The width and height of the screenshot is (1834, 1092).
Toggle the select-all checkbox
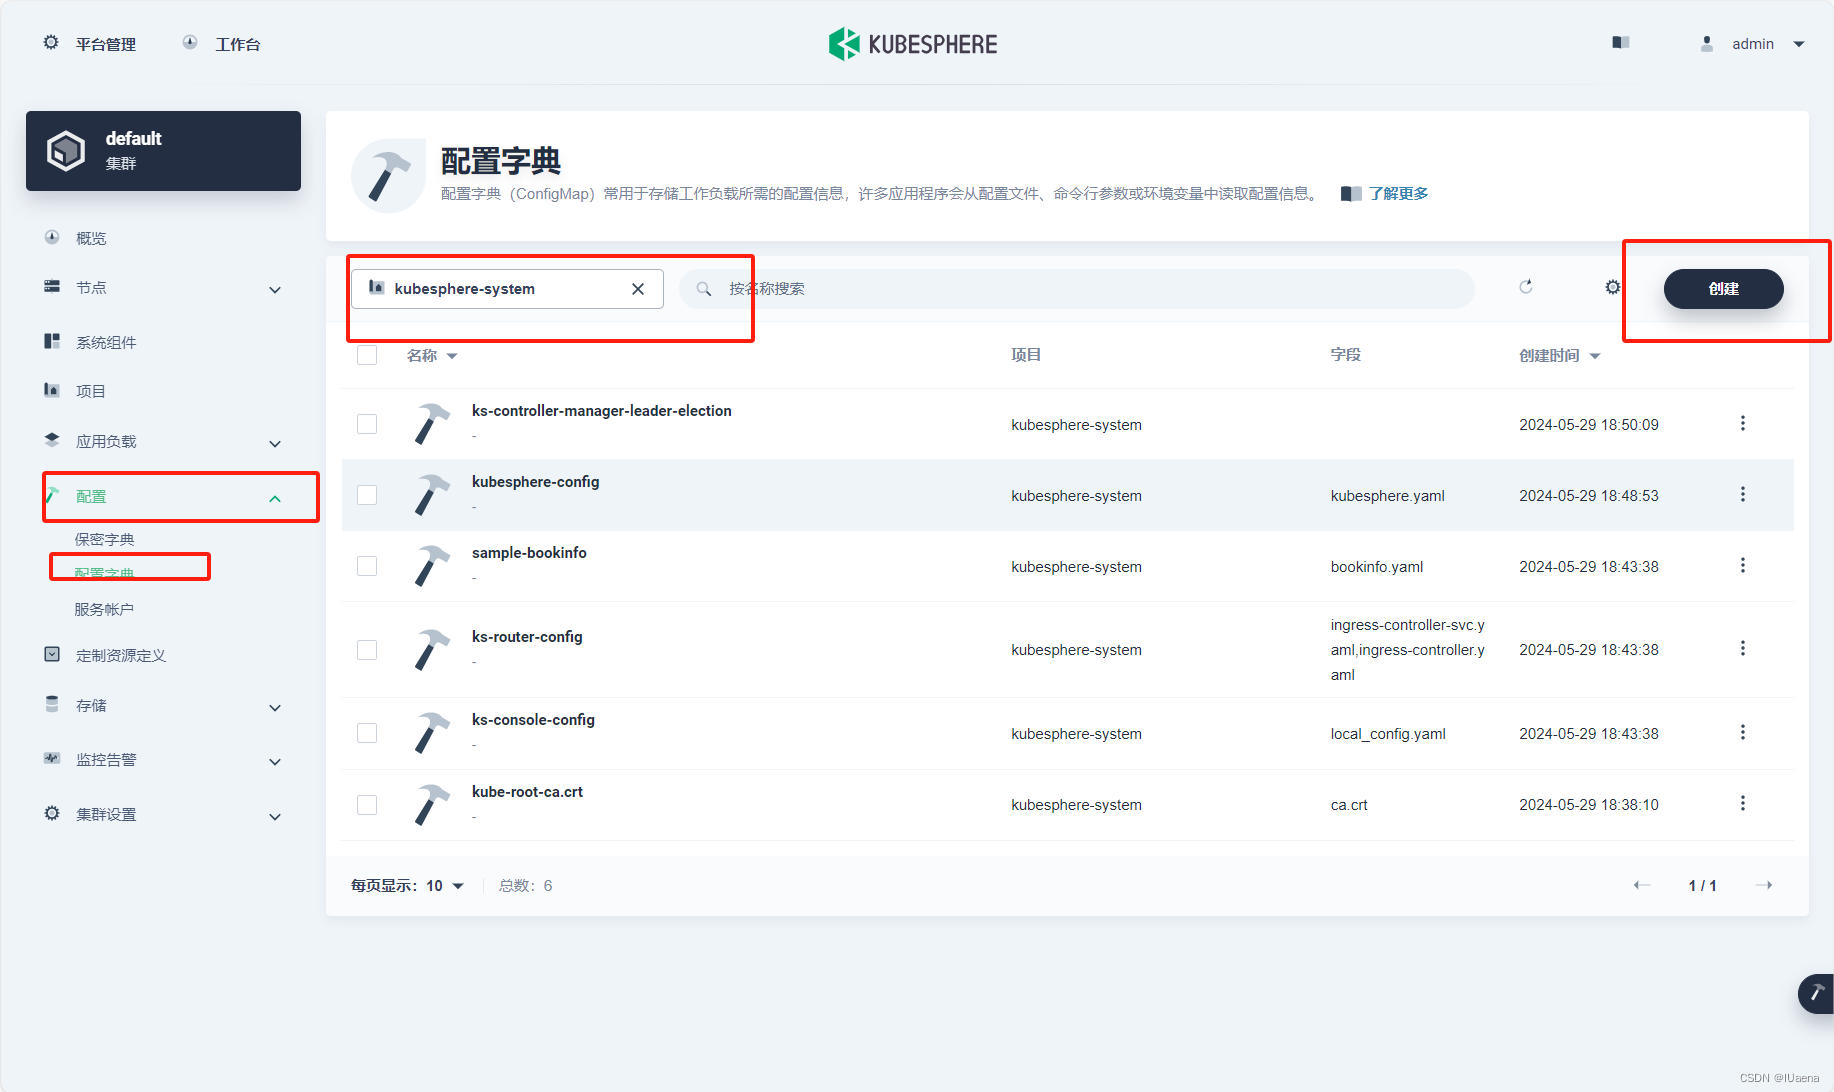tap(367, 355)
